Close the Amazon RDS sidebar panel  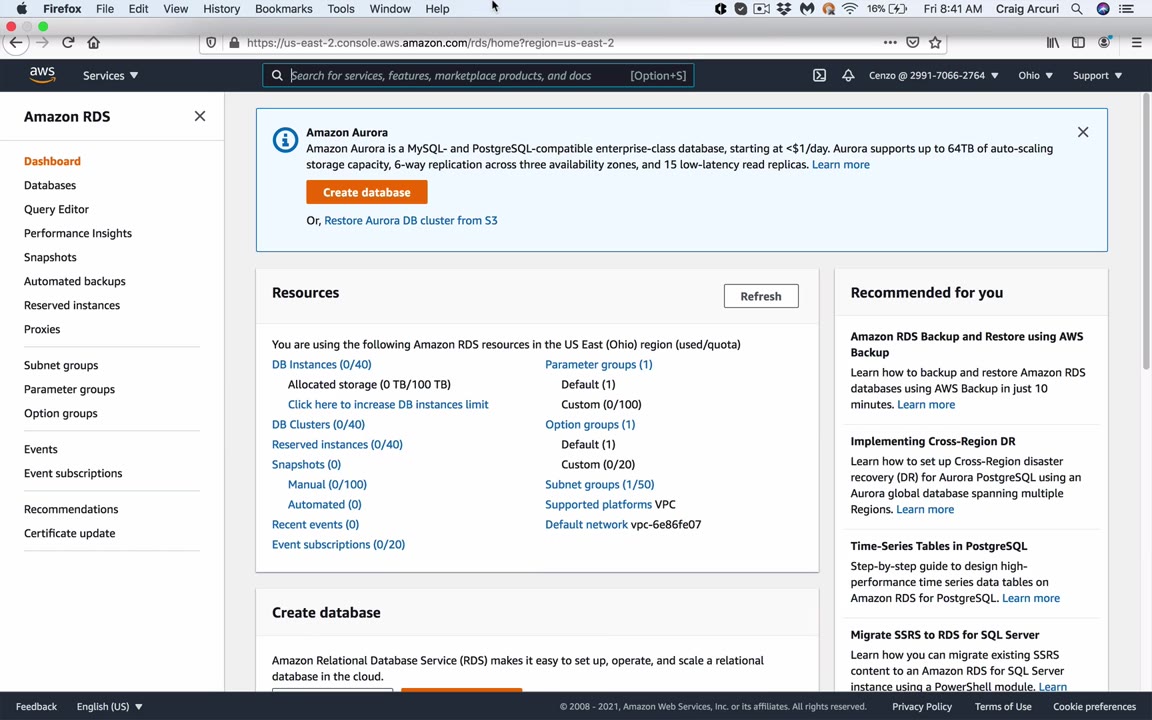(x=200, y=116)
